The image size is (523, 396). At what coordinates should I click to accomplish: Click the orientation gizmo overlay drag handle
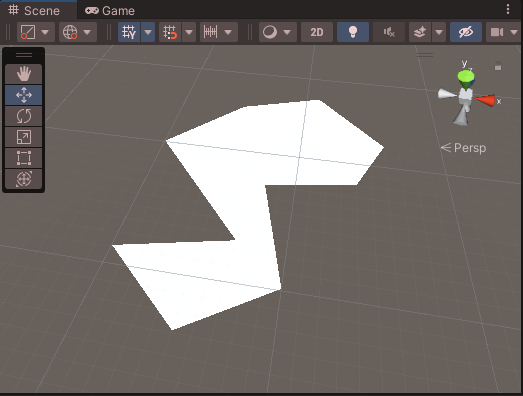tap(425, 55)
